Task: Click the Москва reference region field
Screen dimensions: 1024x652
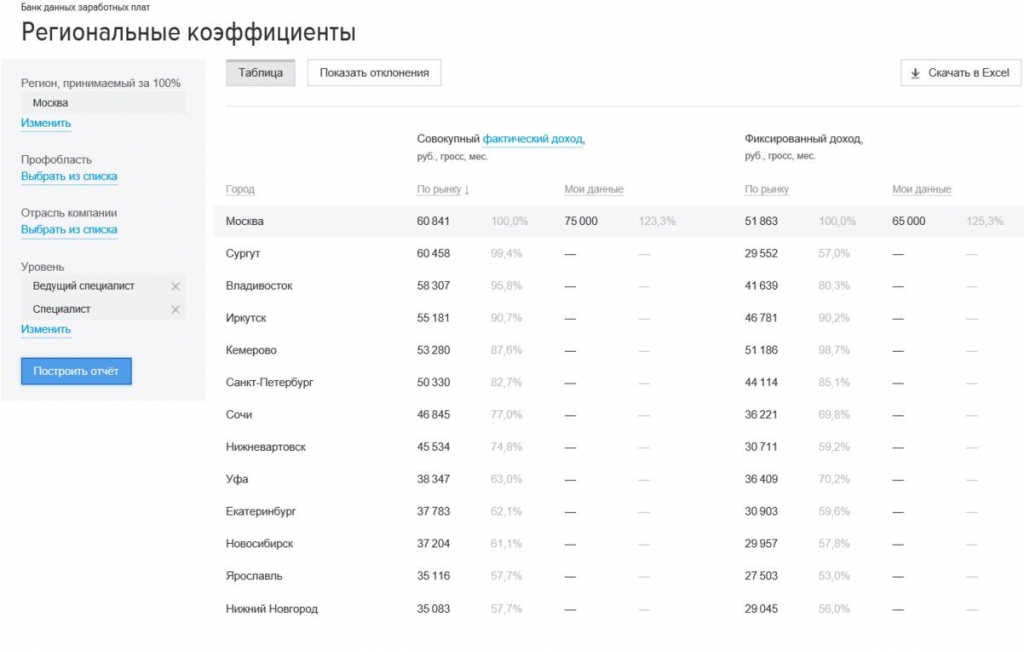Action: (x=103, y=103)
